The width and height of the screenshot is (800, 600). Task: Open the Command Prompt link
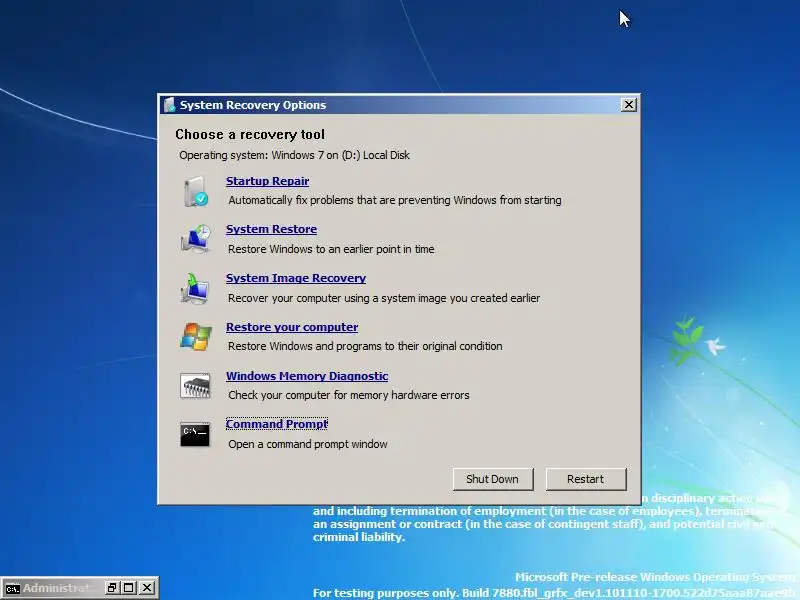point(277,424)
